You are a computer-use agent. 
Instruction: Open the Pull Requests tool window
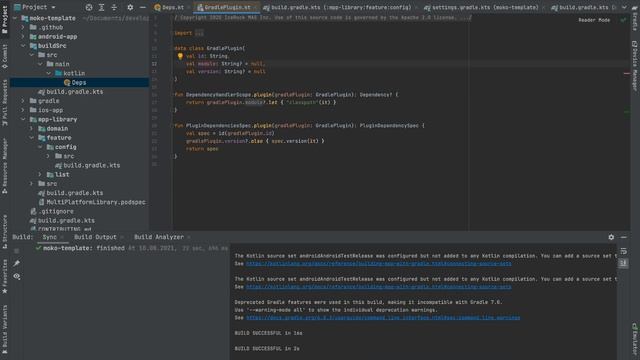coord(4,102)
